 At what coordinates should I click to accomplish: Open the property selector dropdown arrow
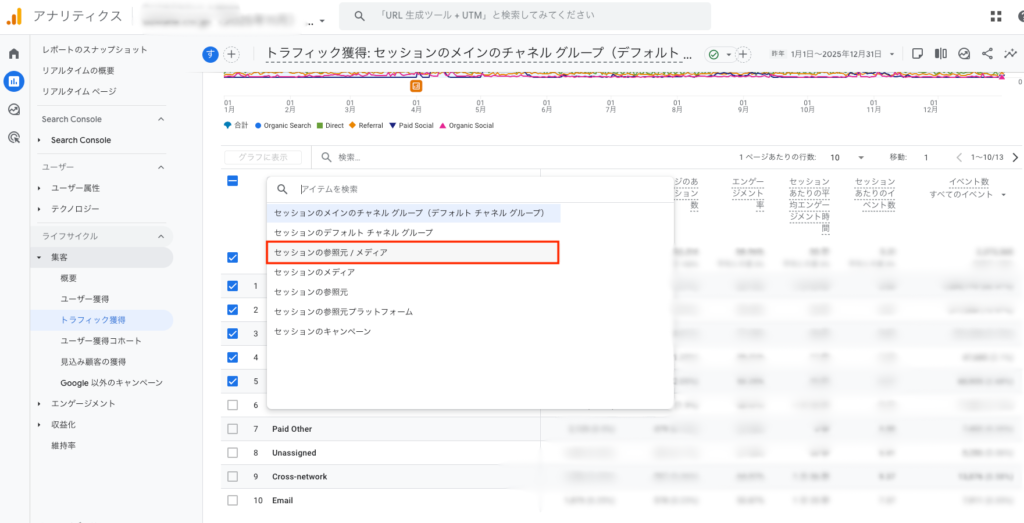322,22
